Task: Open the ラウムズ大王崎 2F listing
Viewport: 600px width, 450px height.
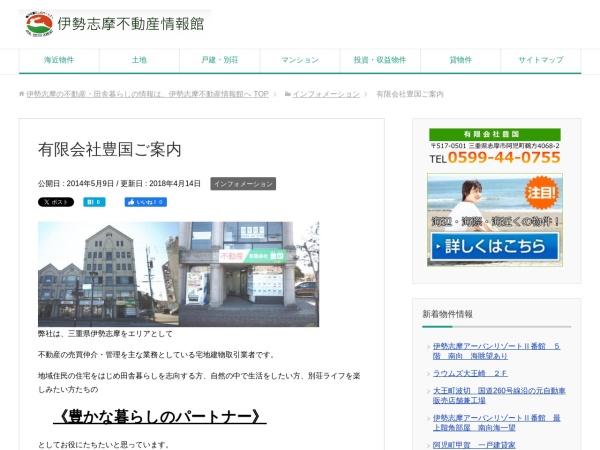Action: (x=470, y=373)
